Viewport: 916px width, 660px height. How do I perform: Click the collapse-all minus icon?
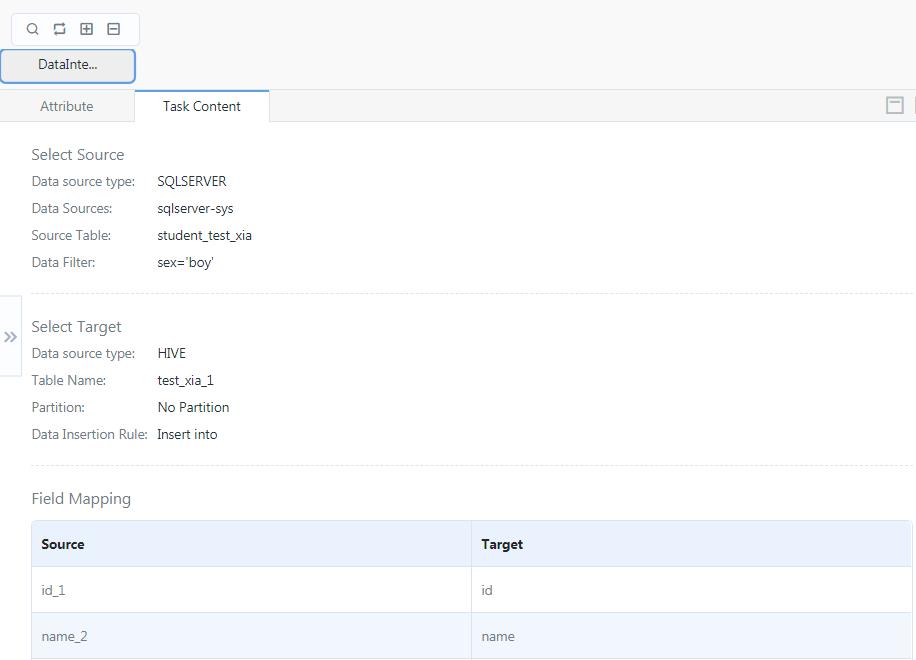click(x=113, y=29)
